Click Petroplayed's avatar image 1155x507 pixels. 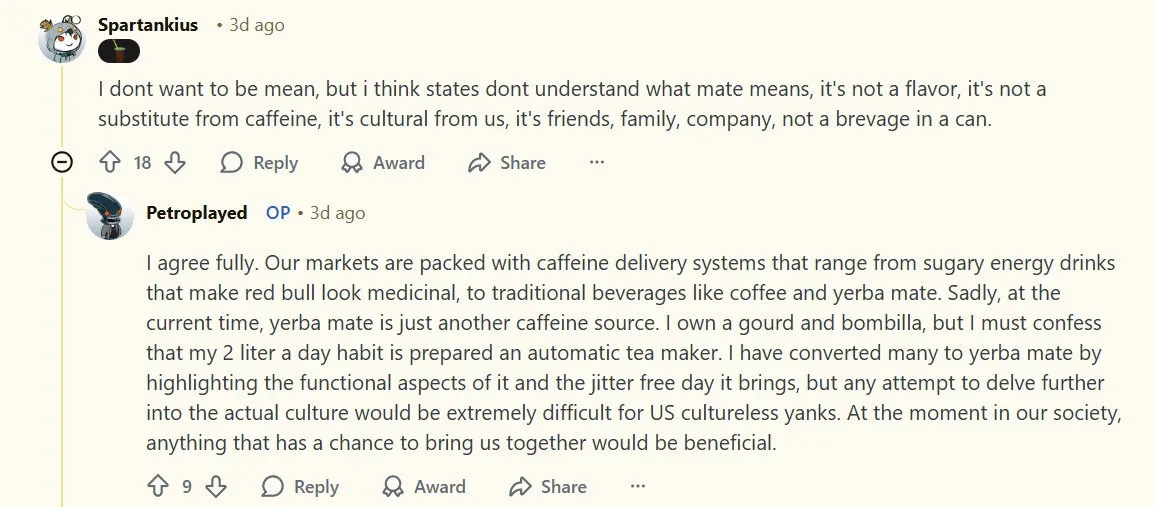[x=110, y=216]
